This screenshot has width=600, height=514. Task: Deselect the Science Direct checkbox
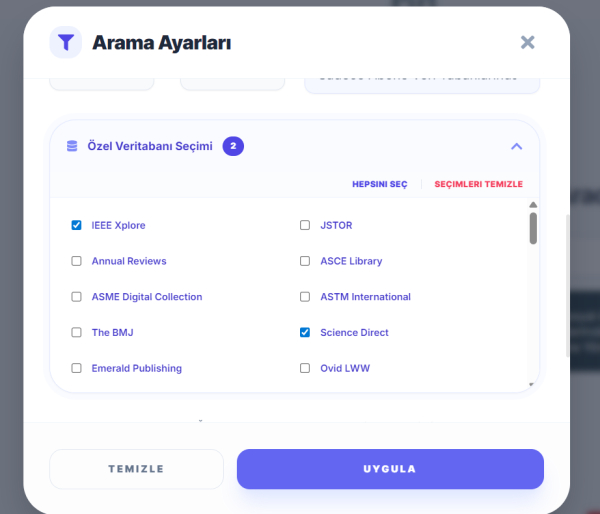click(305, 332)
